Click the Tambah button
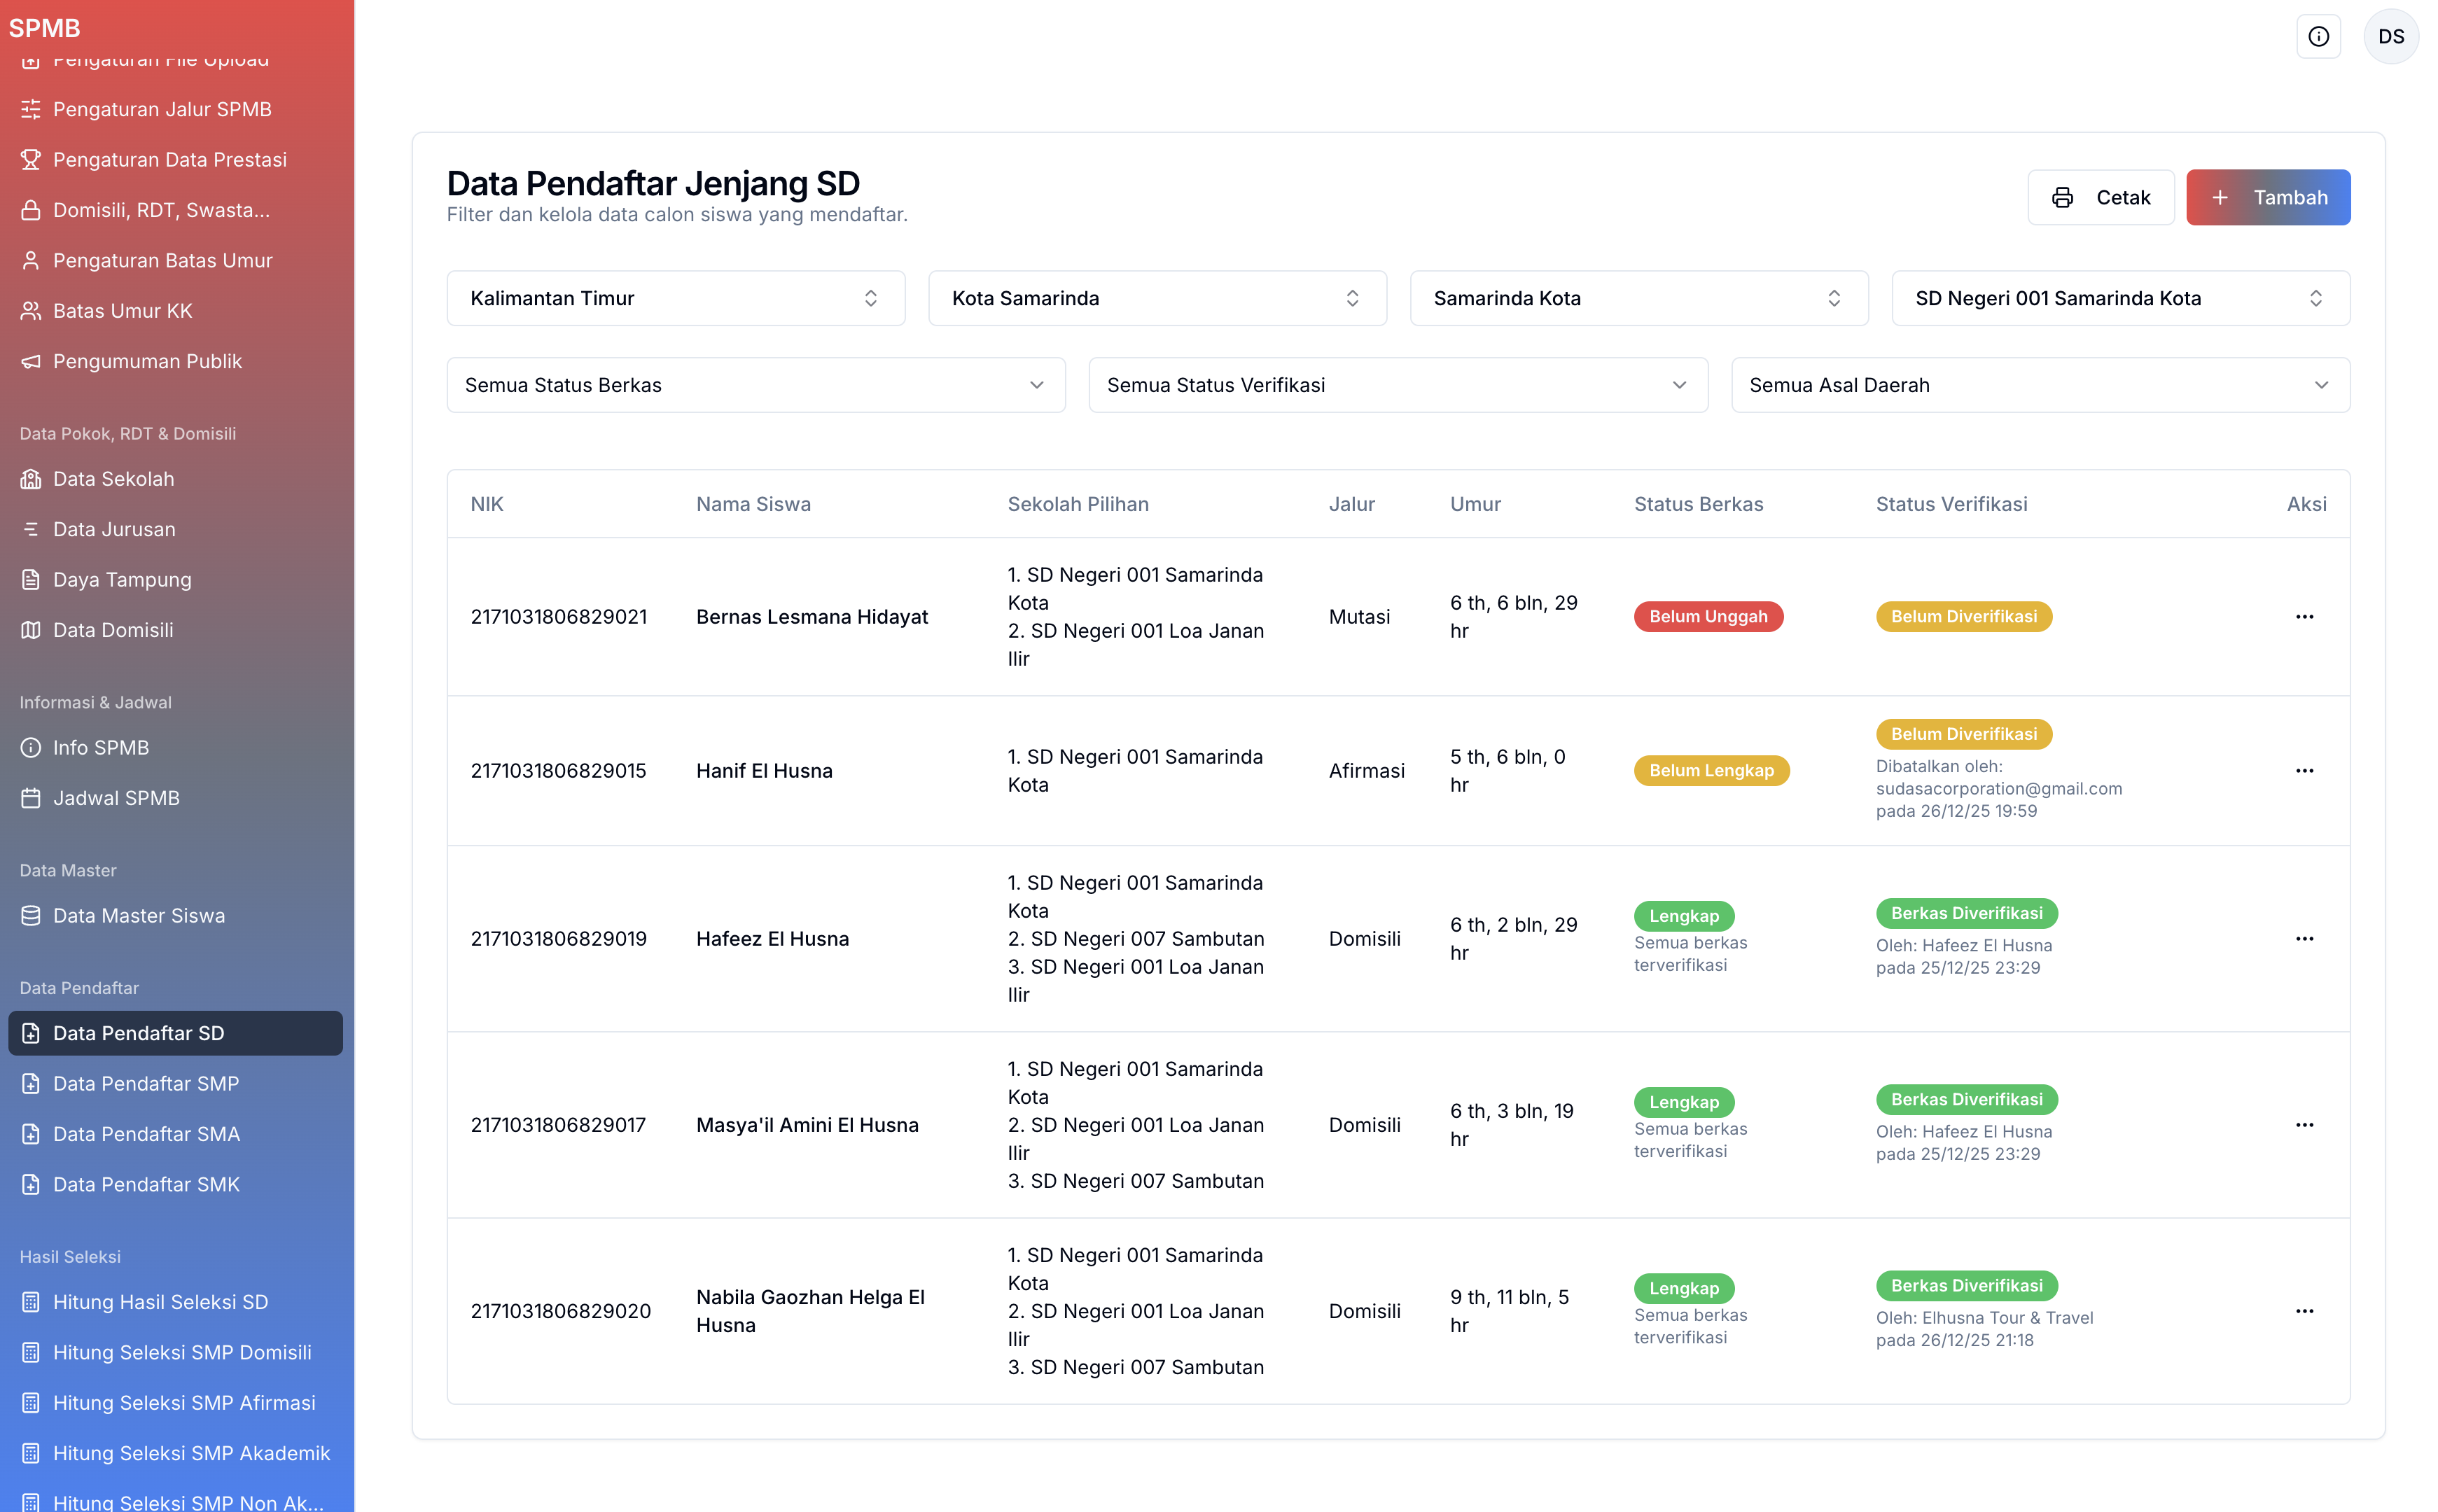2438x1512 pixels. (x=2268, y=197)
